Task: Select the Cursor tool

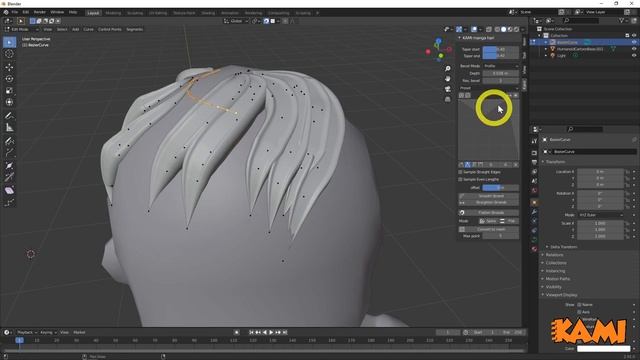Action: (x=9, y=54)
